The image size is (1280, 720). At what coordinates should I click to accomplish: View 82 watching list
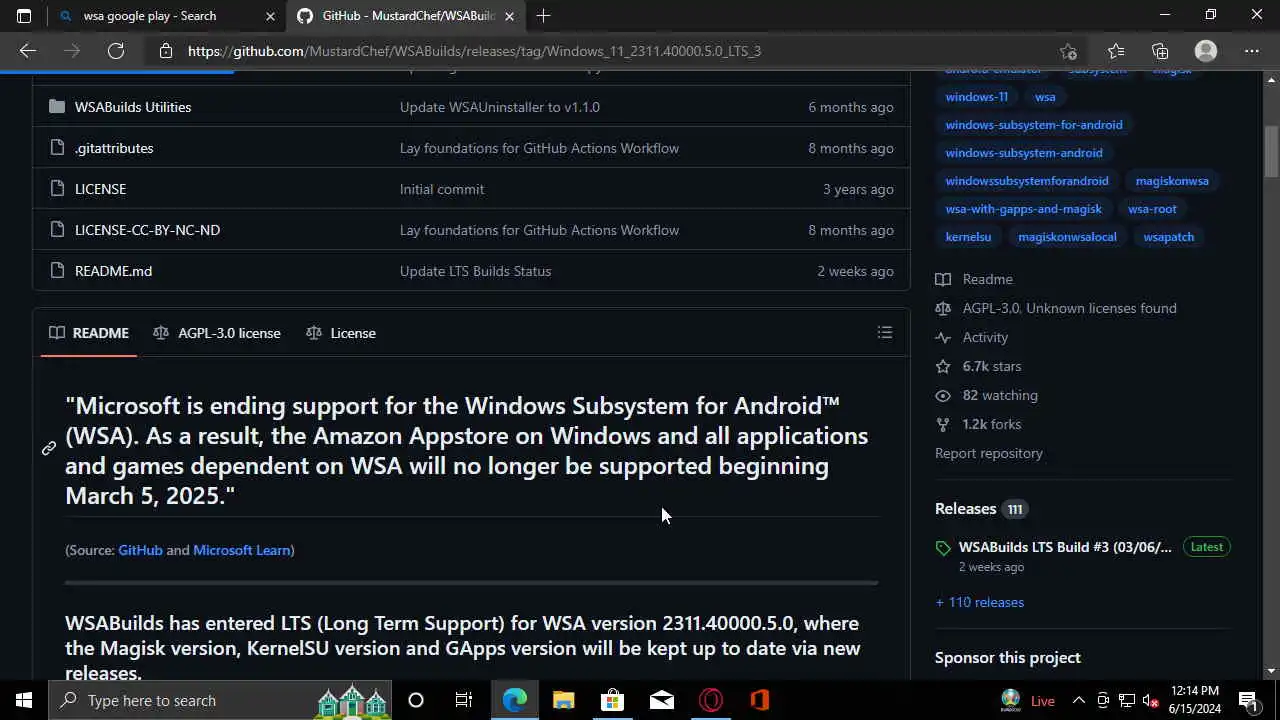(987, 395)
